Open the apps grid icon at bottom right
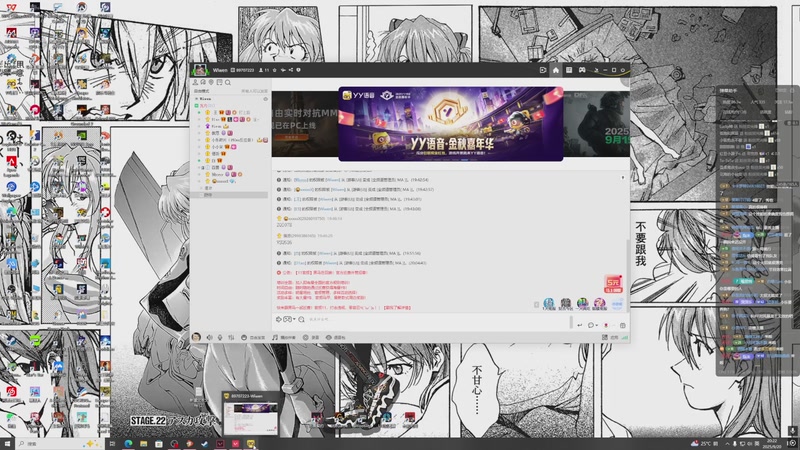This screenshot has width=800, height=450. coord(605,337)
